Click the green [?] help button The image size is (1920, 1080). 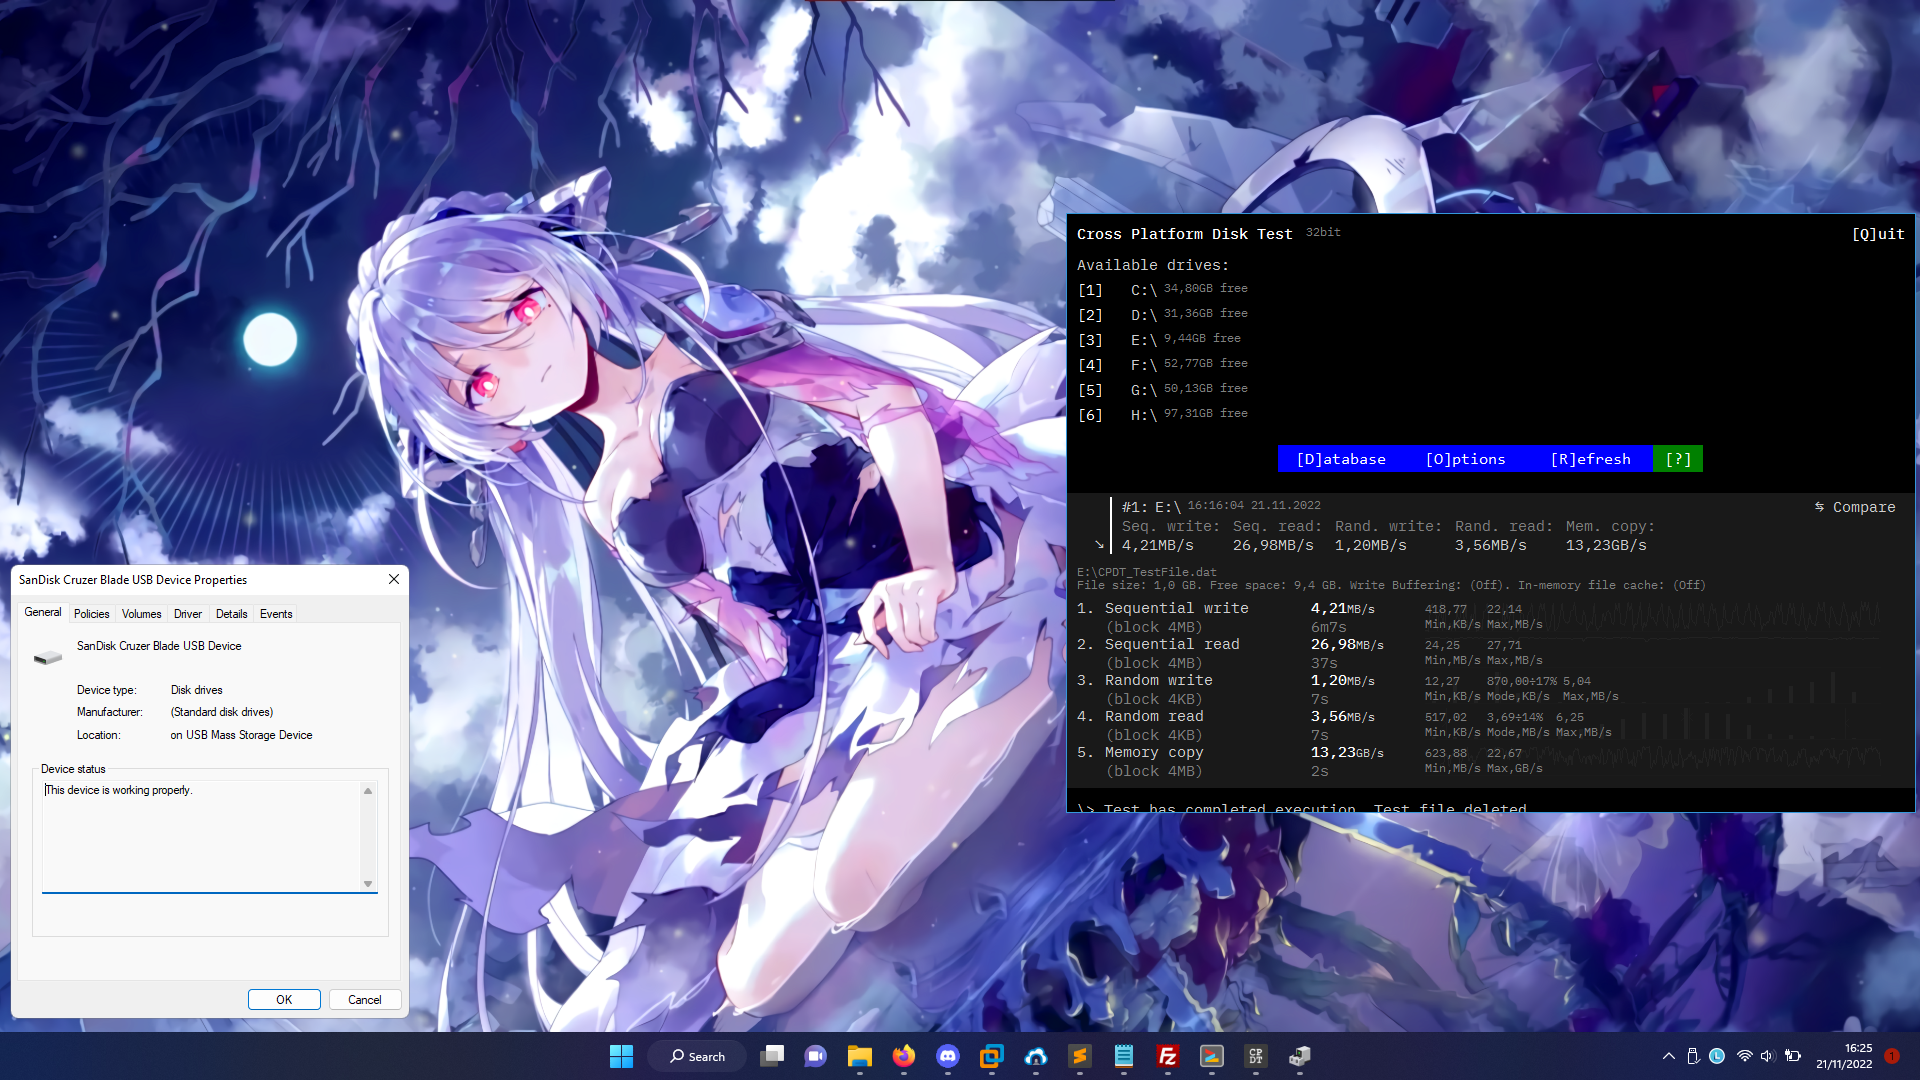(1678, 459)
